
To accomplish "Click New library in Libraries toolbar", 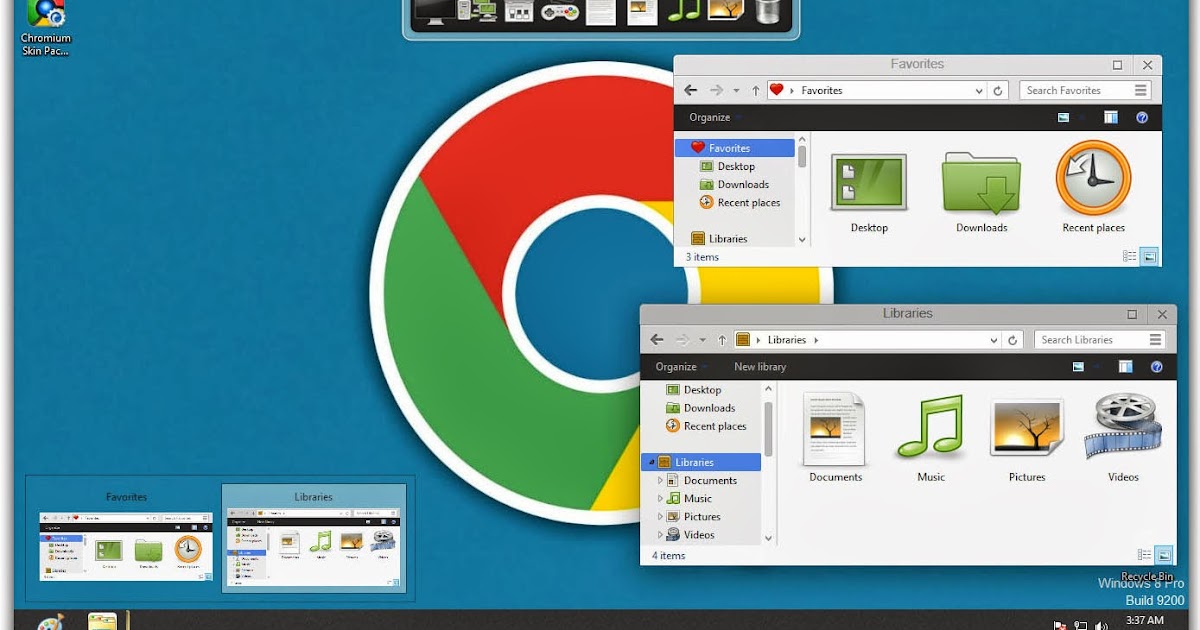I will pyautogui.click(x=760, y=367).
